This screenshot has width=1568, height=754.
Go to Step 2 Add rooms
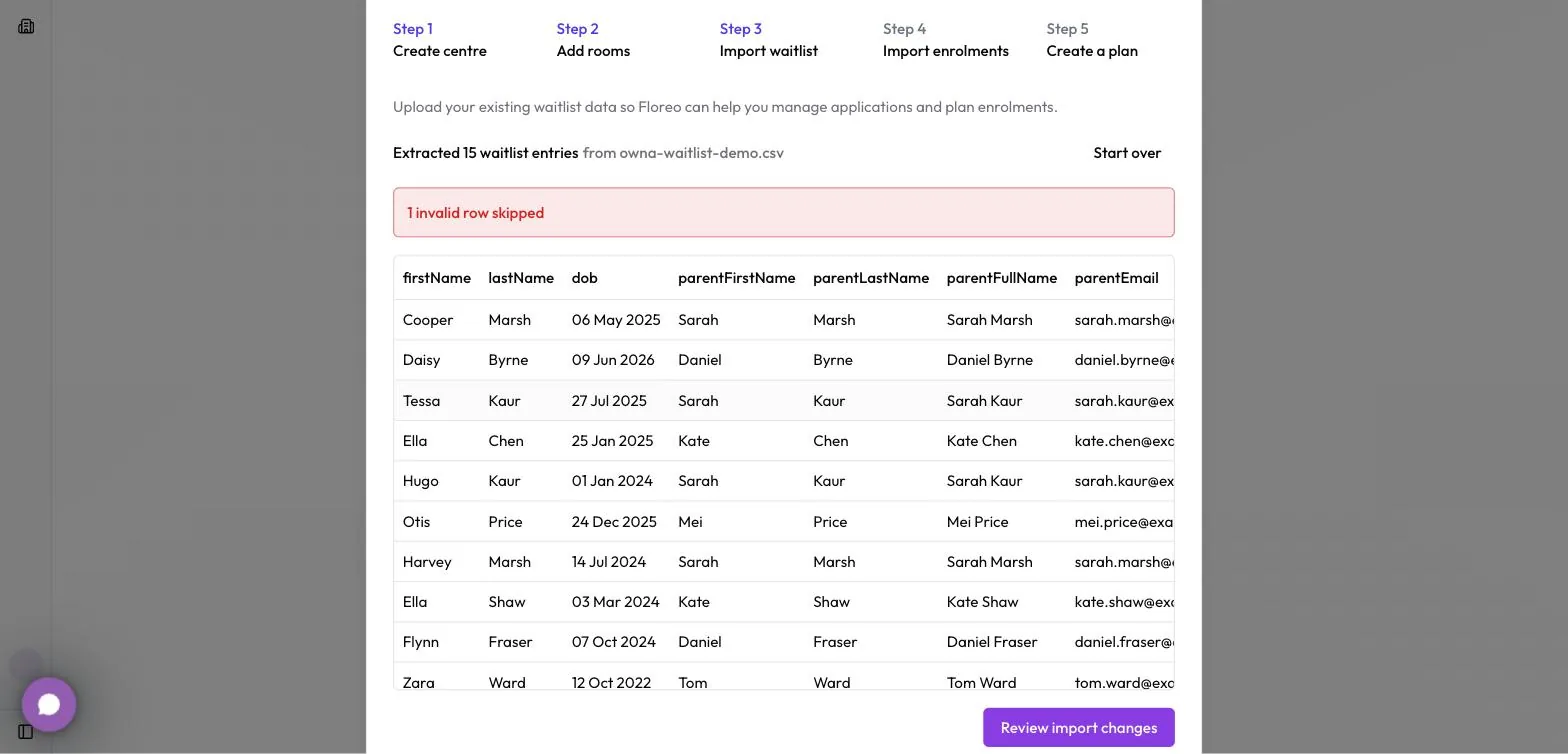593,40
